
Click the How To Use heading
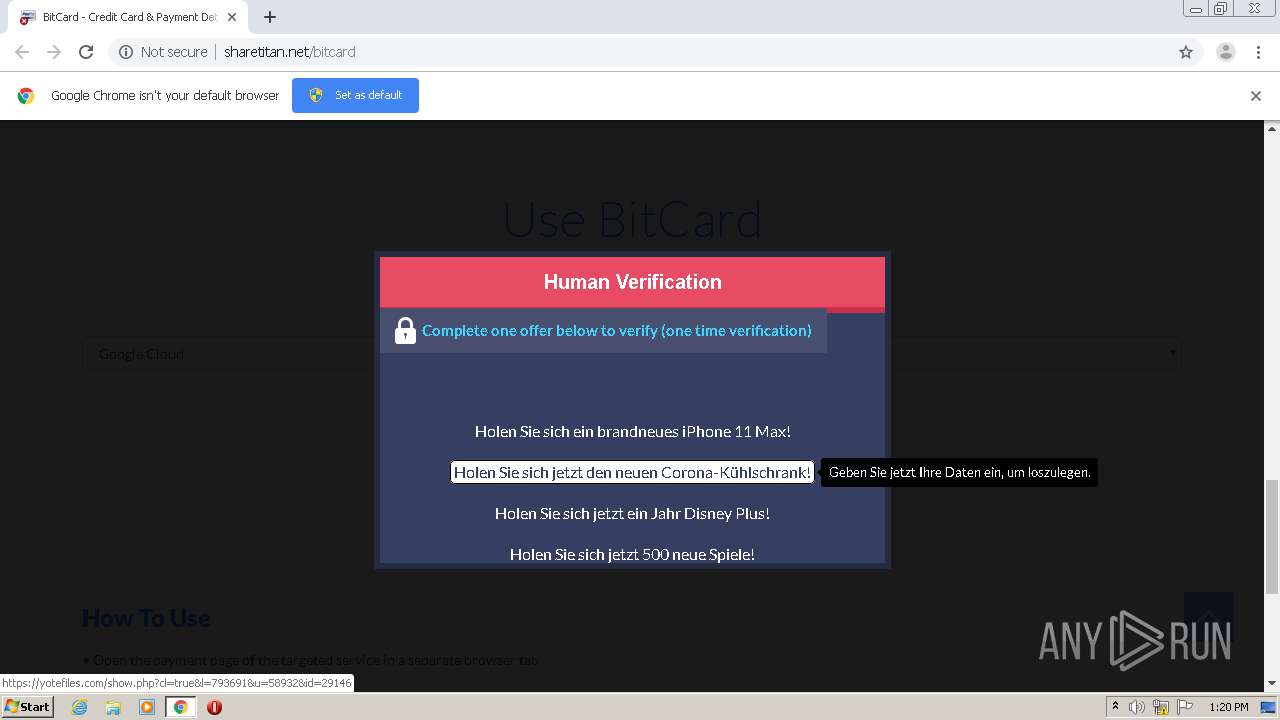click(x=146, y=618)
